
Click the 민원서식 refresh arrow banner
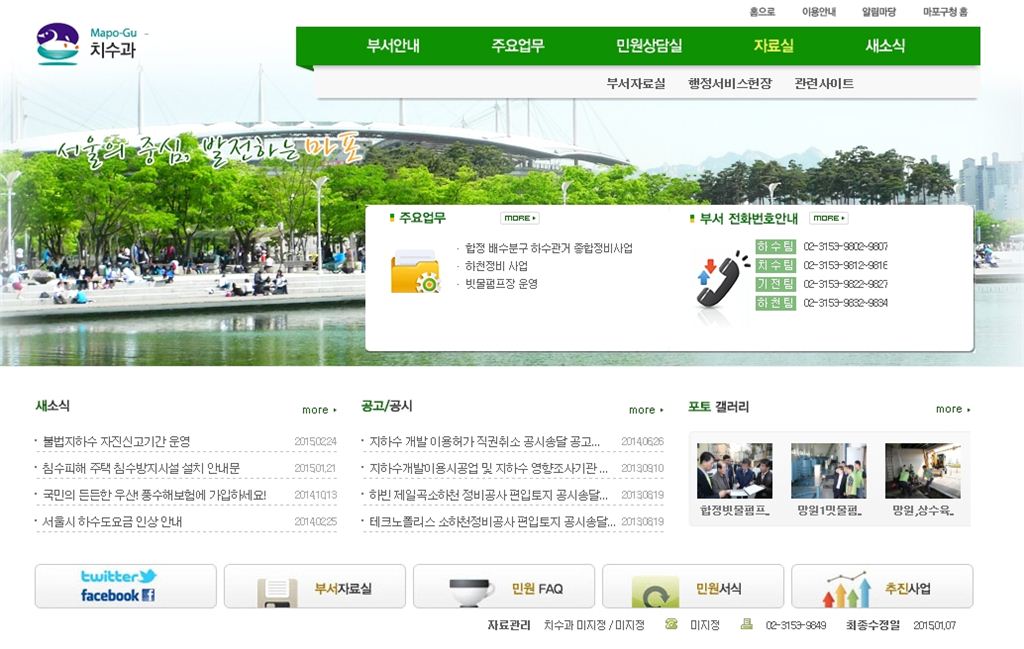coord(692,587)
